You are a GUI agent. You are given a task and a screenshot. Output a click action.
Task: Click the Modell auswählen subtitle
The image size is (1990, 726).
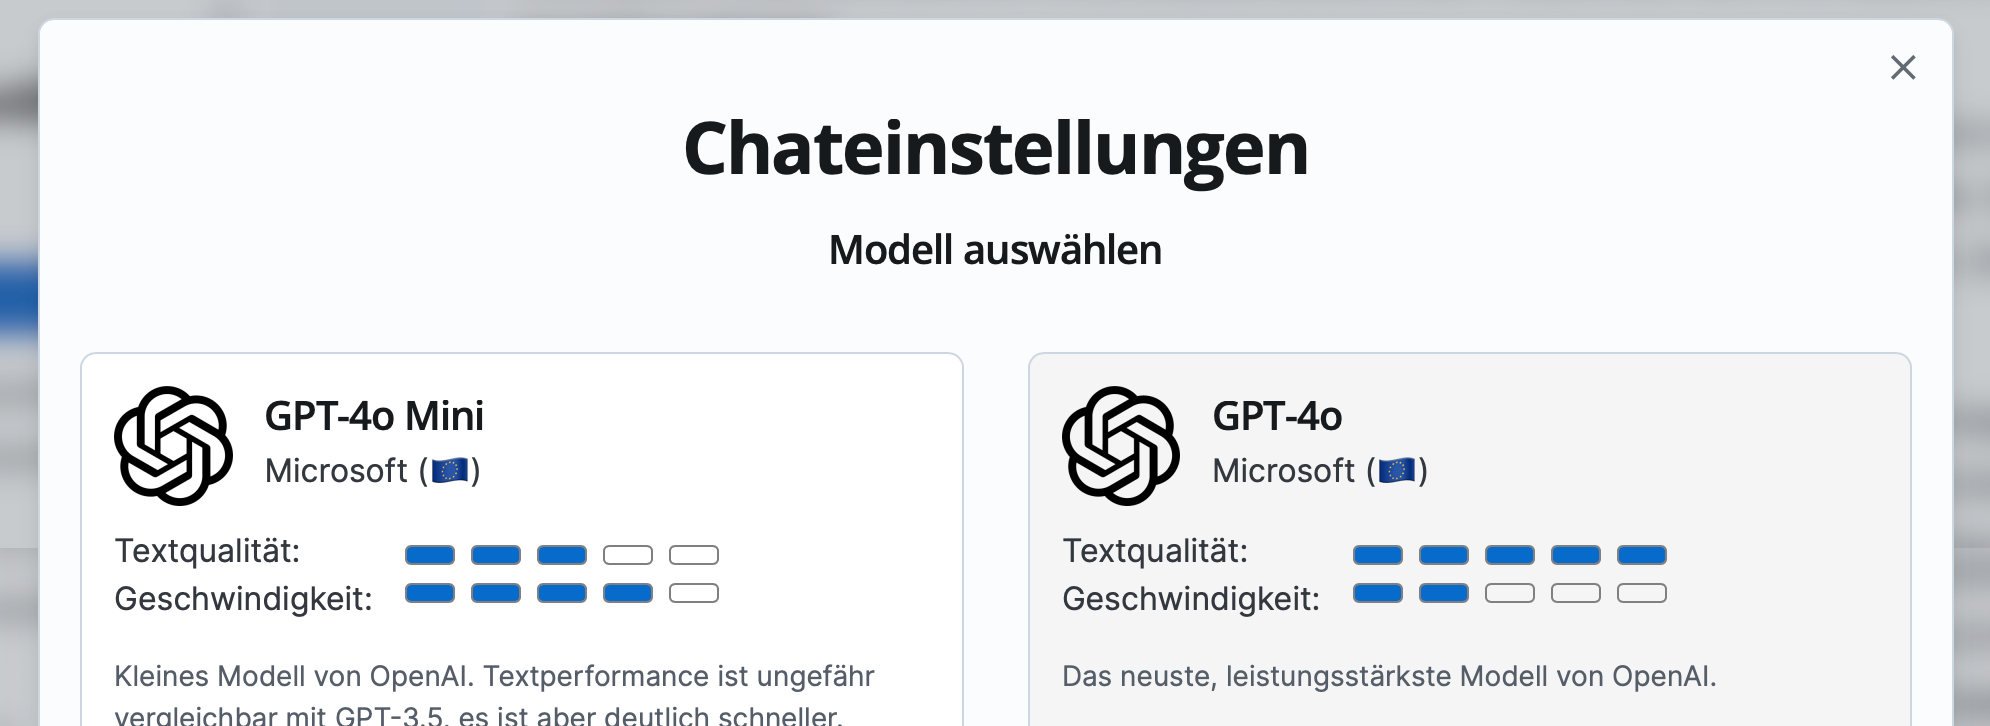(995, 251)
